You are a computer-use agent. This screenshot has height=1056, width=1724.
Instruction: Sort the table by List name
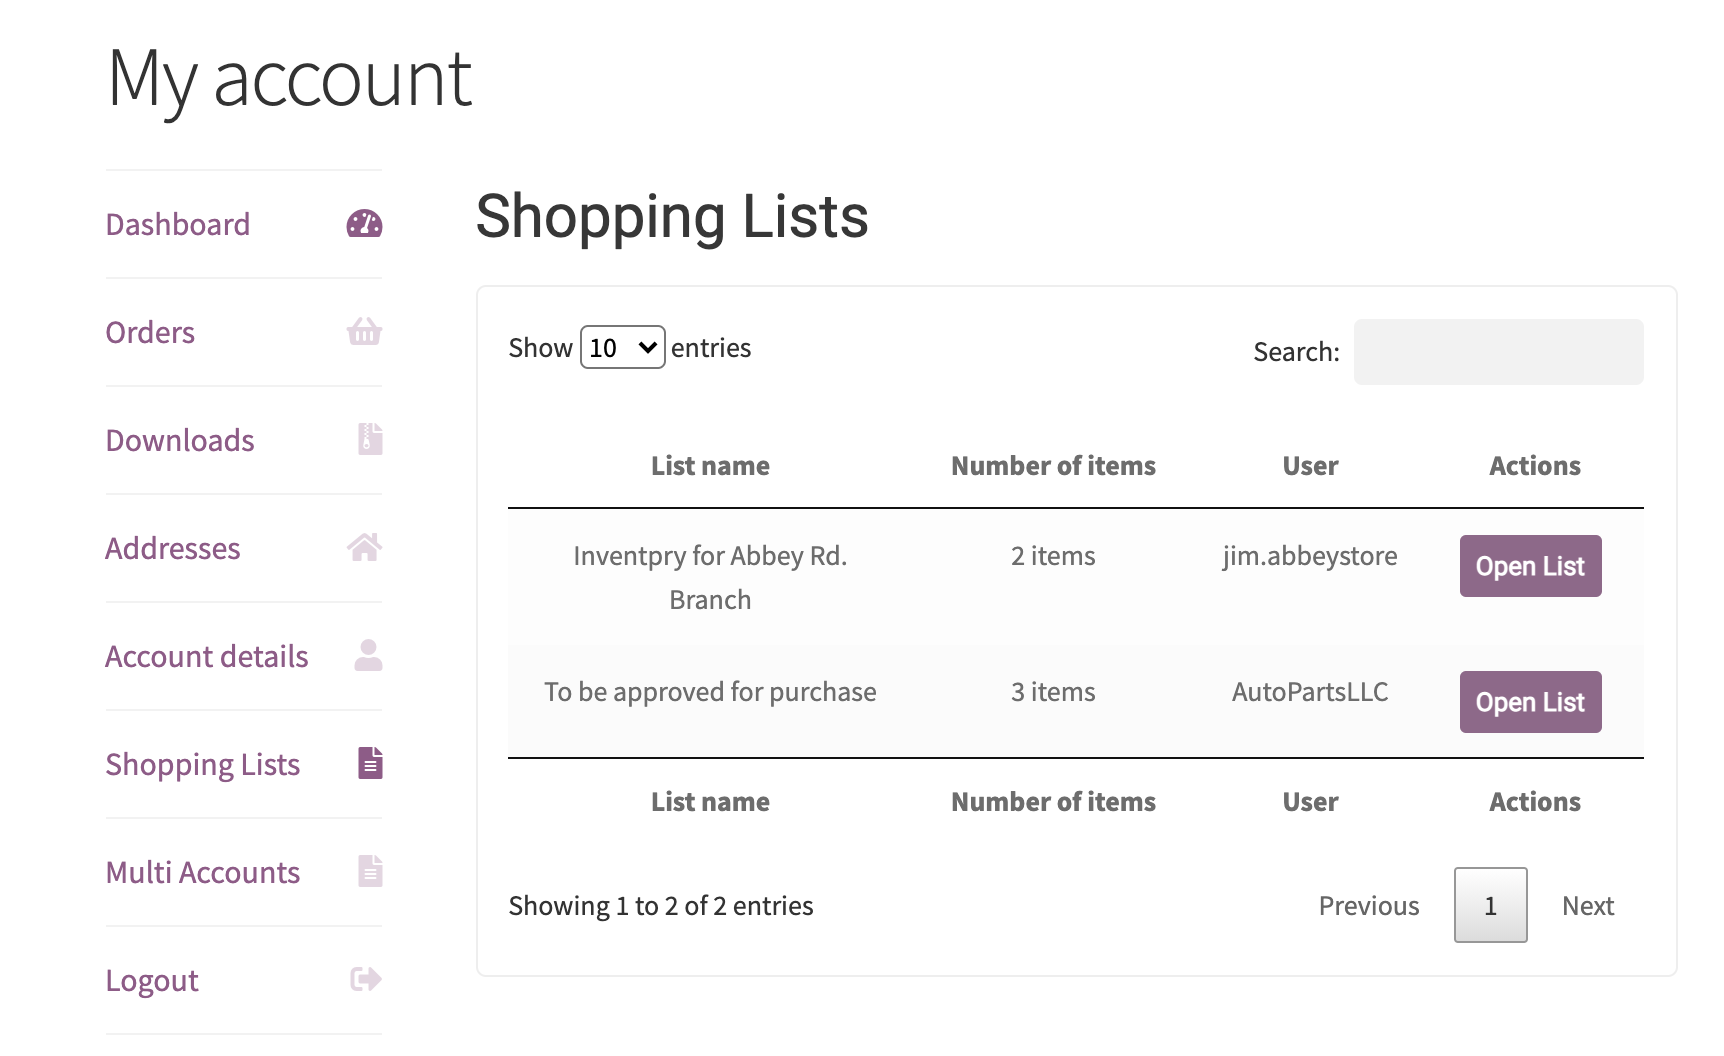pyautogui.click(x=710, y=465)
